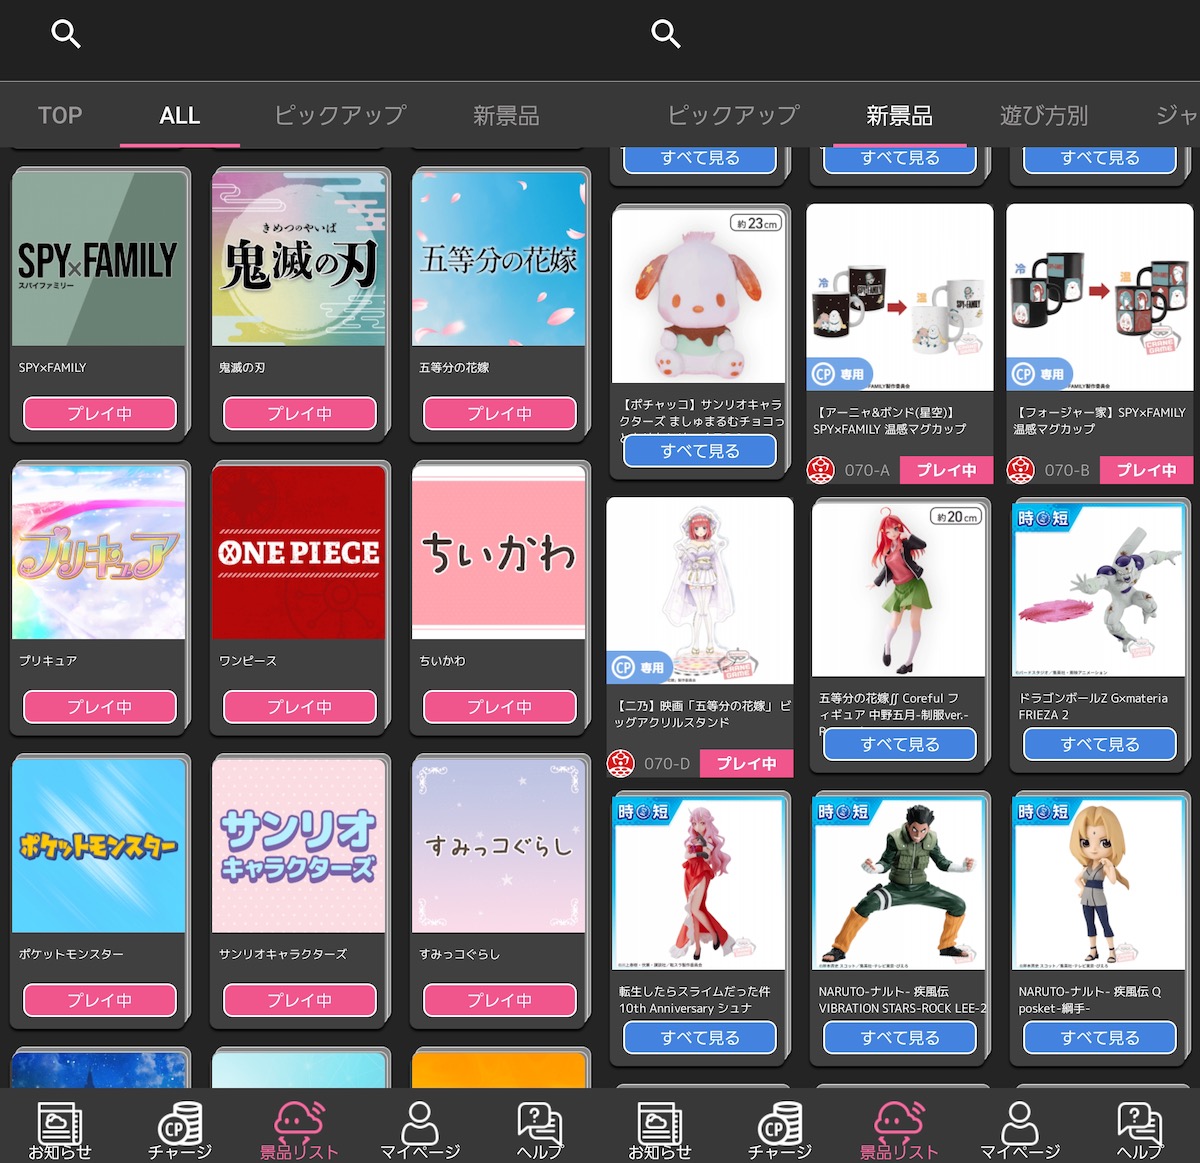Tap すべて見る on the シュナ figure card
The height and width of the screenshot is (1163, 1200).
coord(700,1038)
